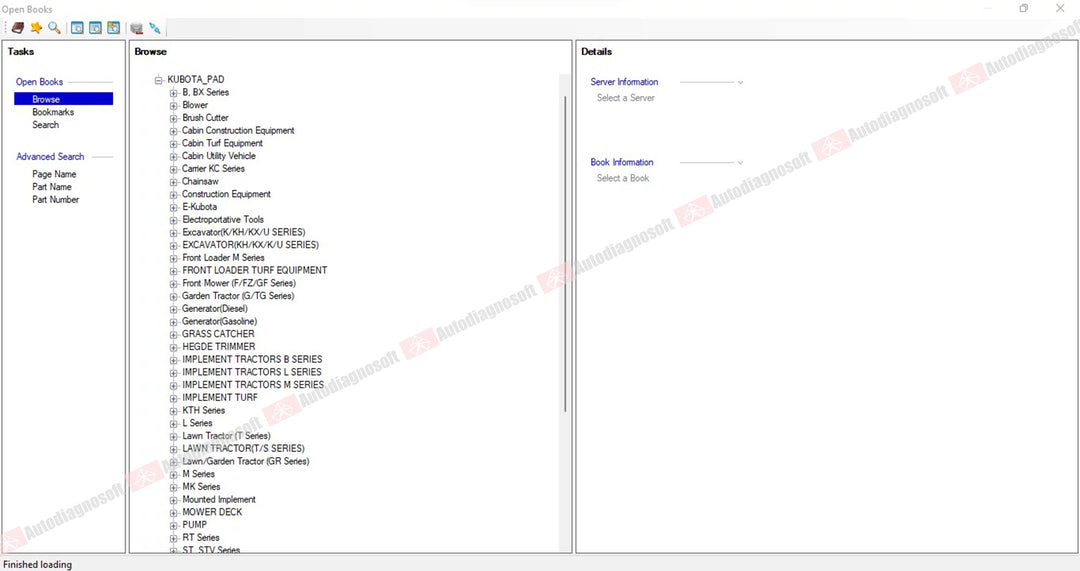Select HEGDE TRIMMER in tree
Image resolution: width=1080 pixels, height=571 pixels.
click(x=219, y=347)
